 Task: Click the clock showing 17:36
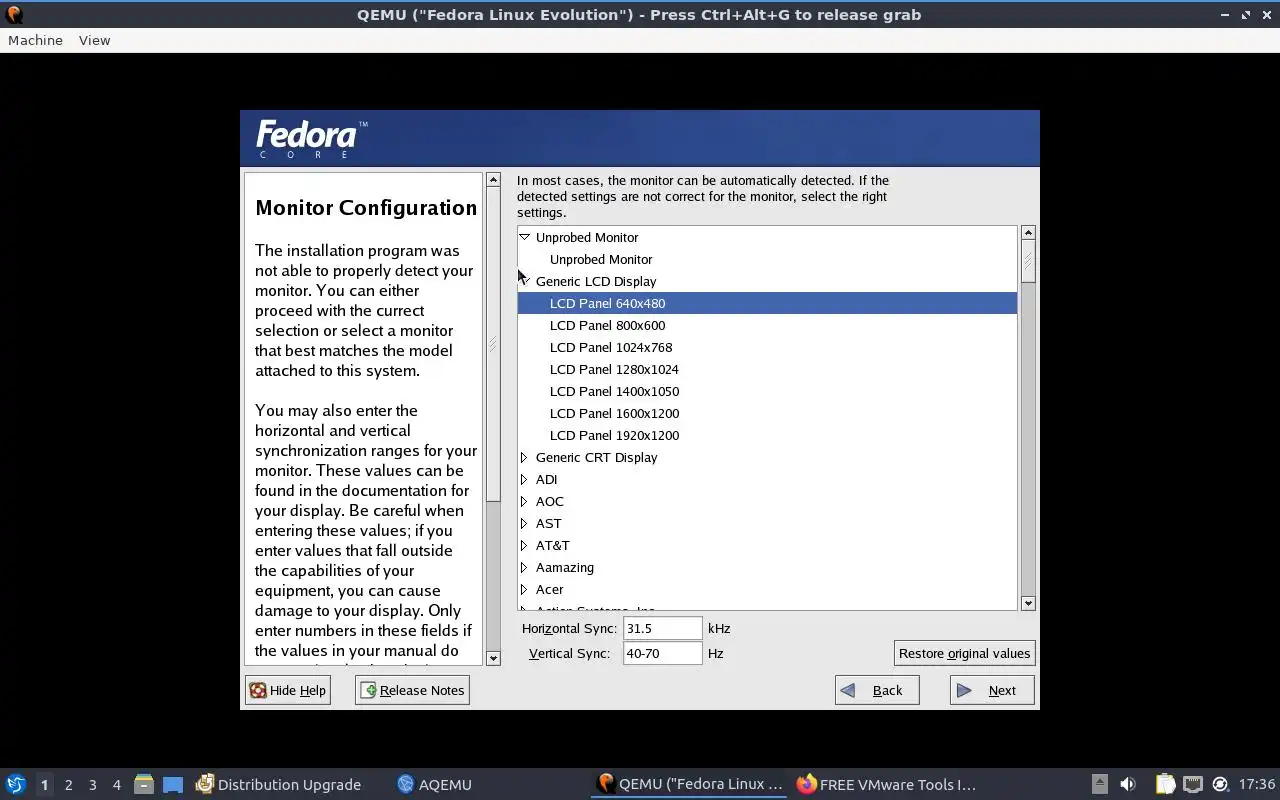pyautogui.click(x=1257, y=784)
